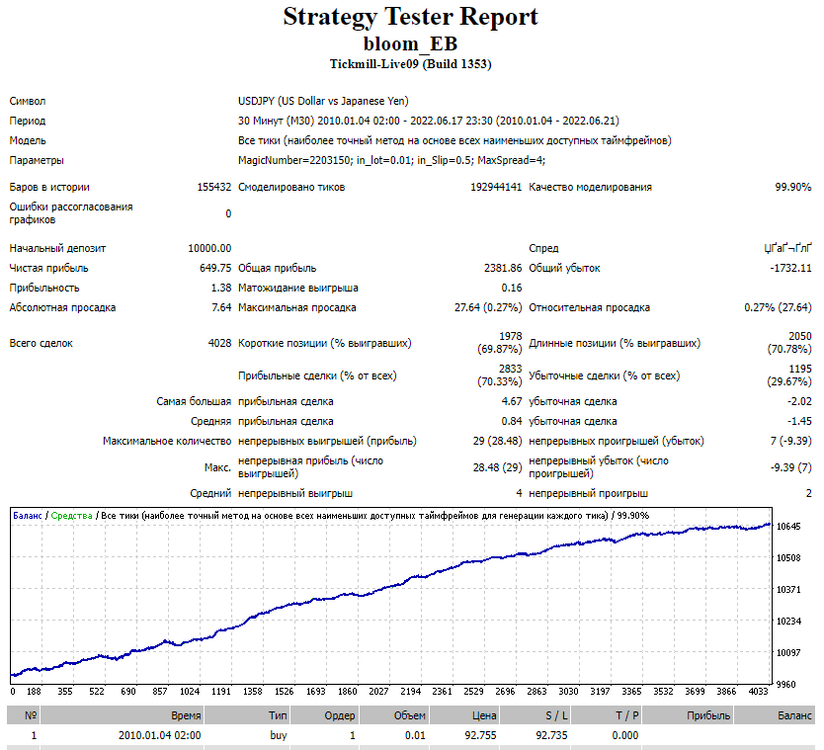Click the buy type cell in row 1
The height and width of the screenshot is (750, 824).
[x=279, y=735]
